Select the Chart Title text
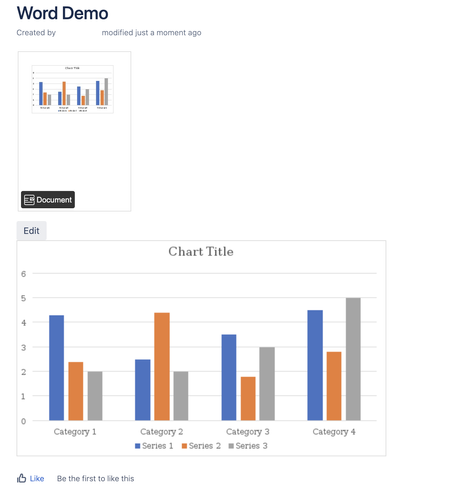463x487 pixels. pyautogui.click(x=201, y=251)
